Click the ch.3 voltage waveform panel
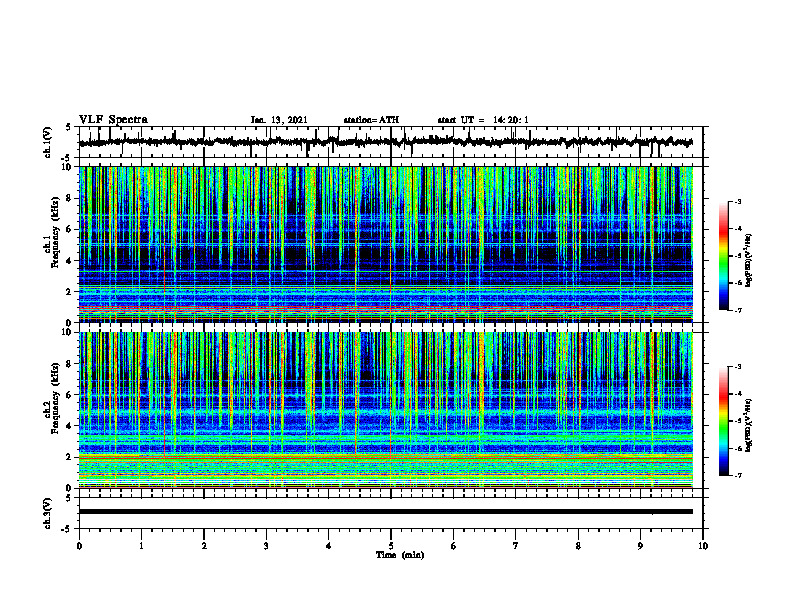This screenshot has height=612, width=792. [391, 513]
